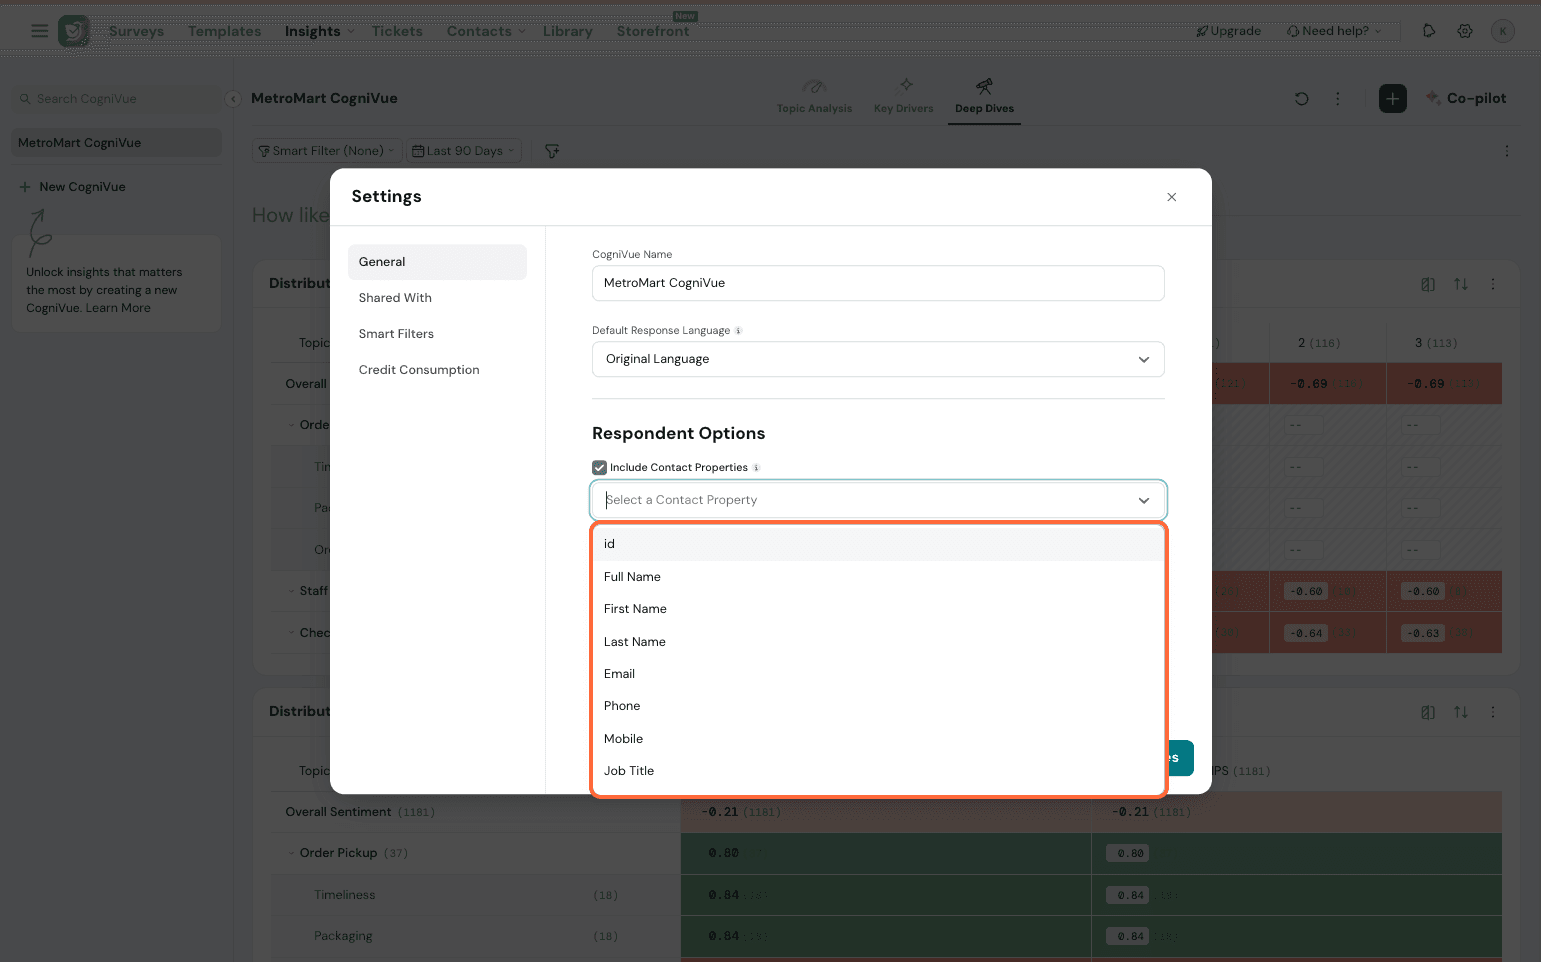Click the add filter funnel icon
The image size is (1541, 962).
tap(552, 151)
